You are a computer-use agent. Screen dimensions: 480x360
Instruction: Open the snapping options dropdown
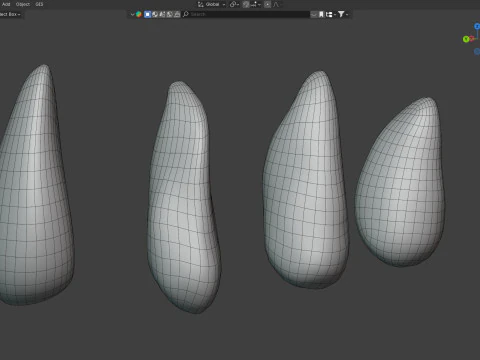(256, 4)
